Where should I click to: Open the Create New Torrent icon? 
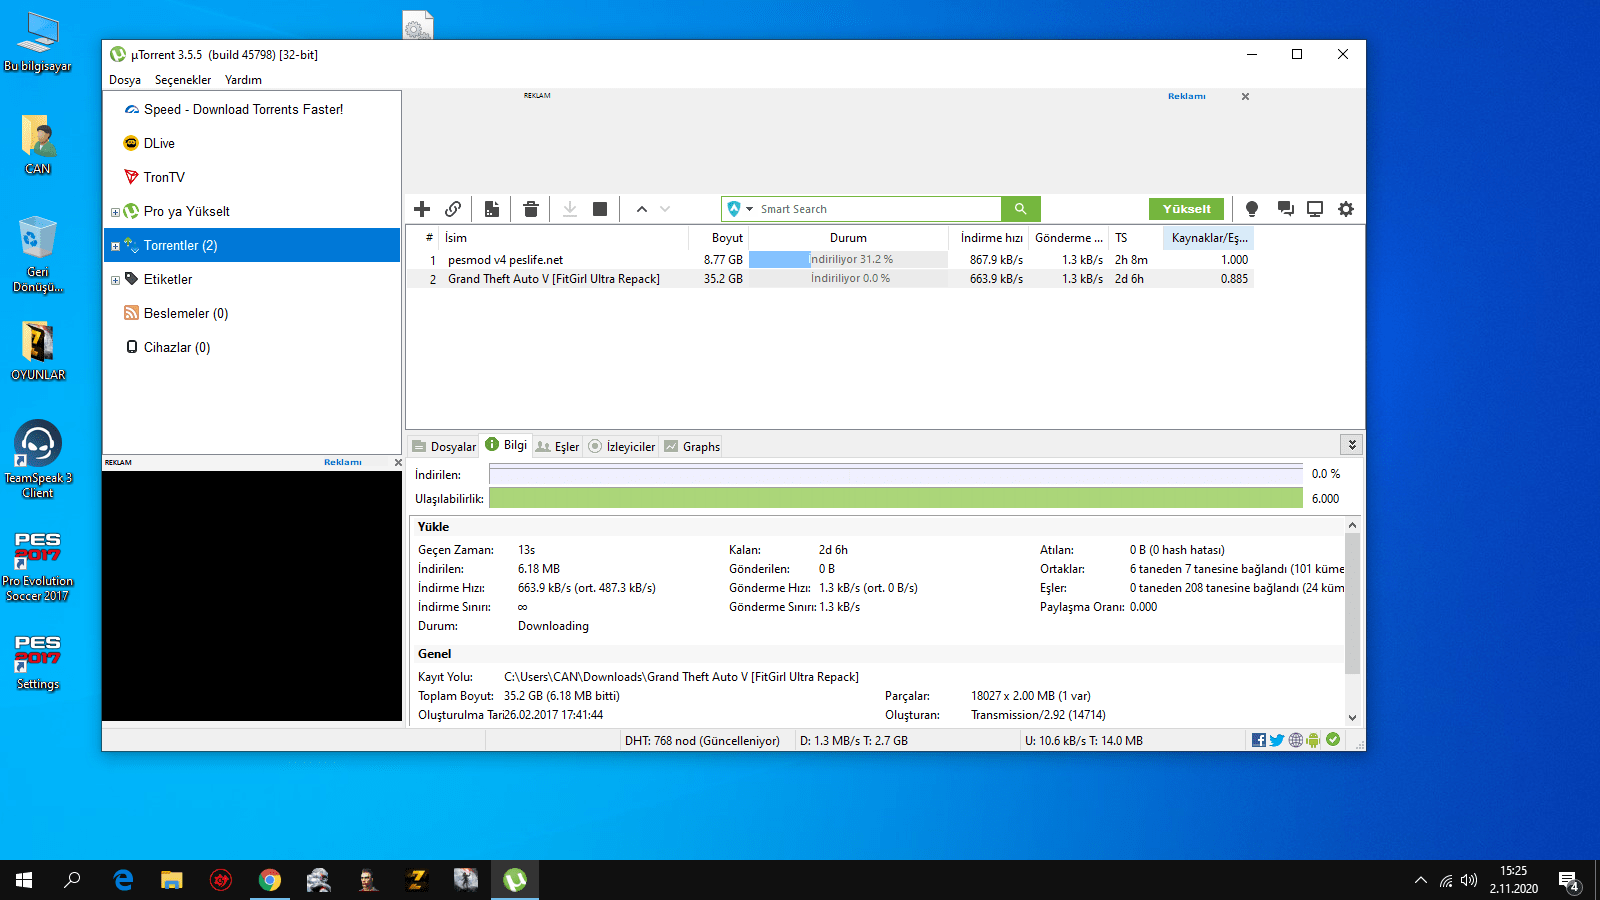(492, 209)
